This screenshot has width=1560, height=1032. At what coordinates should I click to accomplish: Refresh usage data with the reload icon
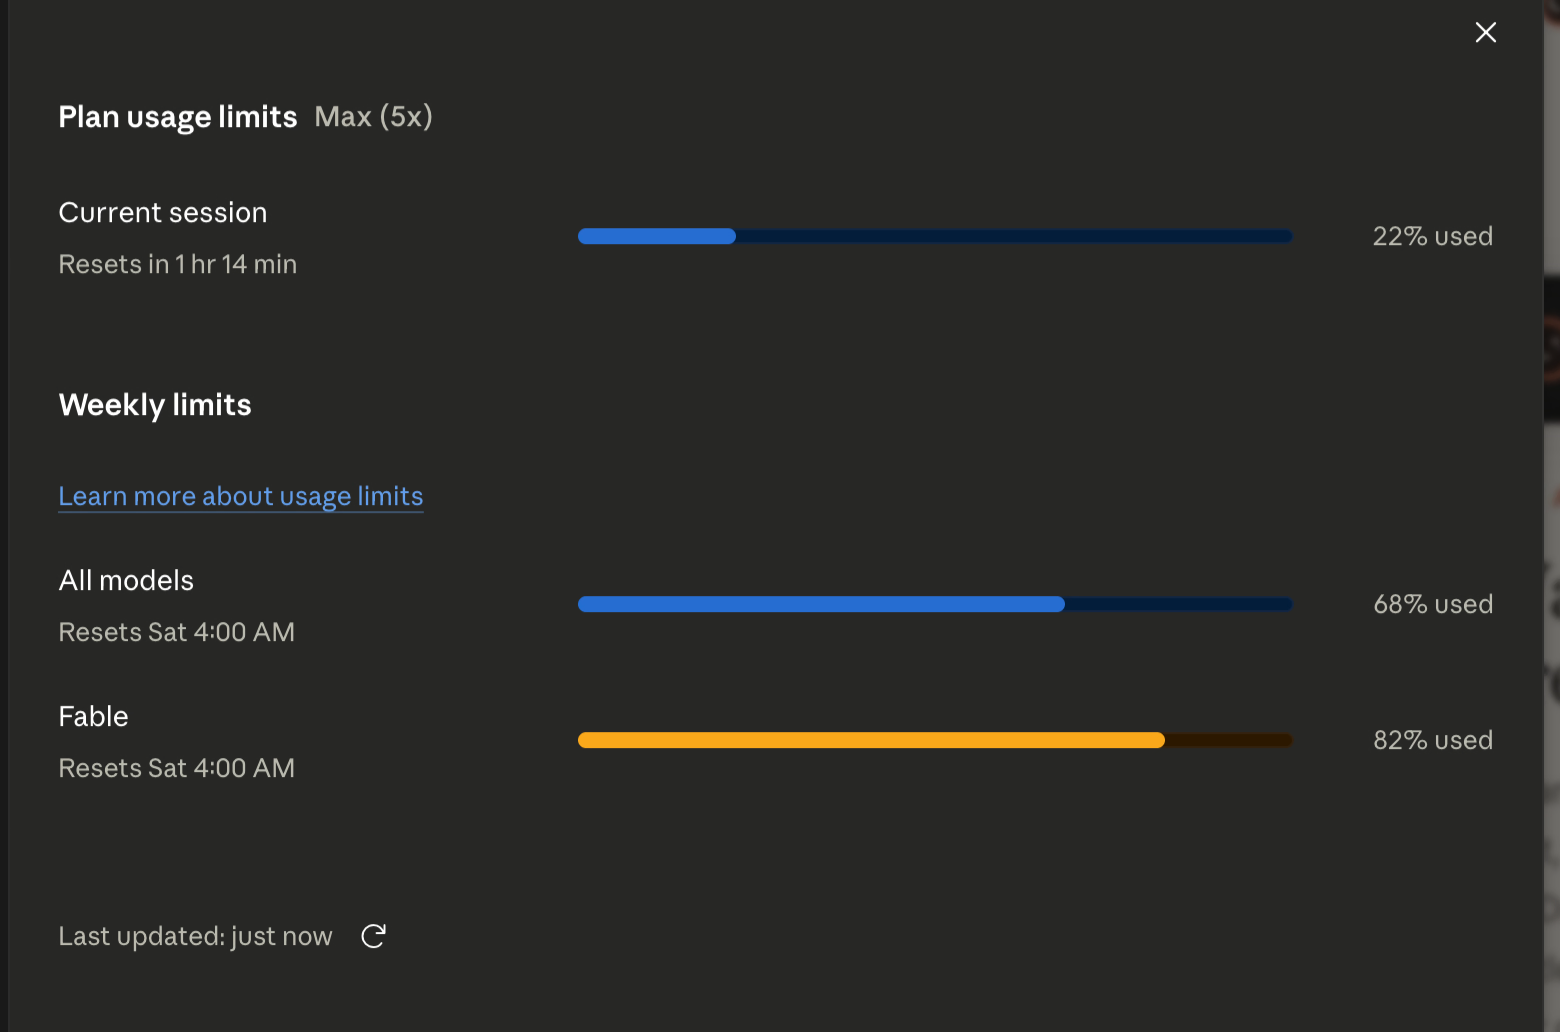373,936
